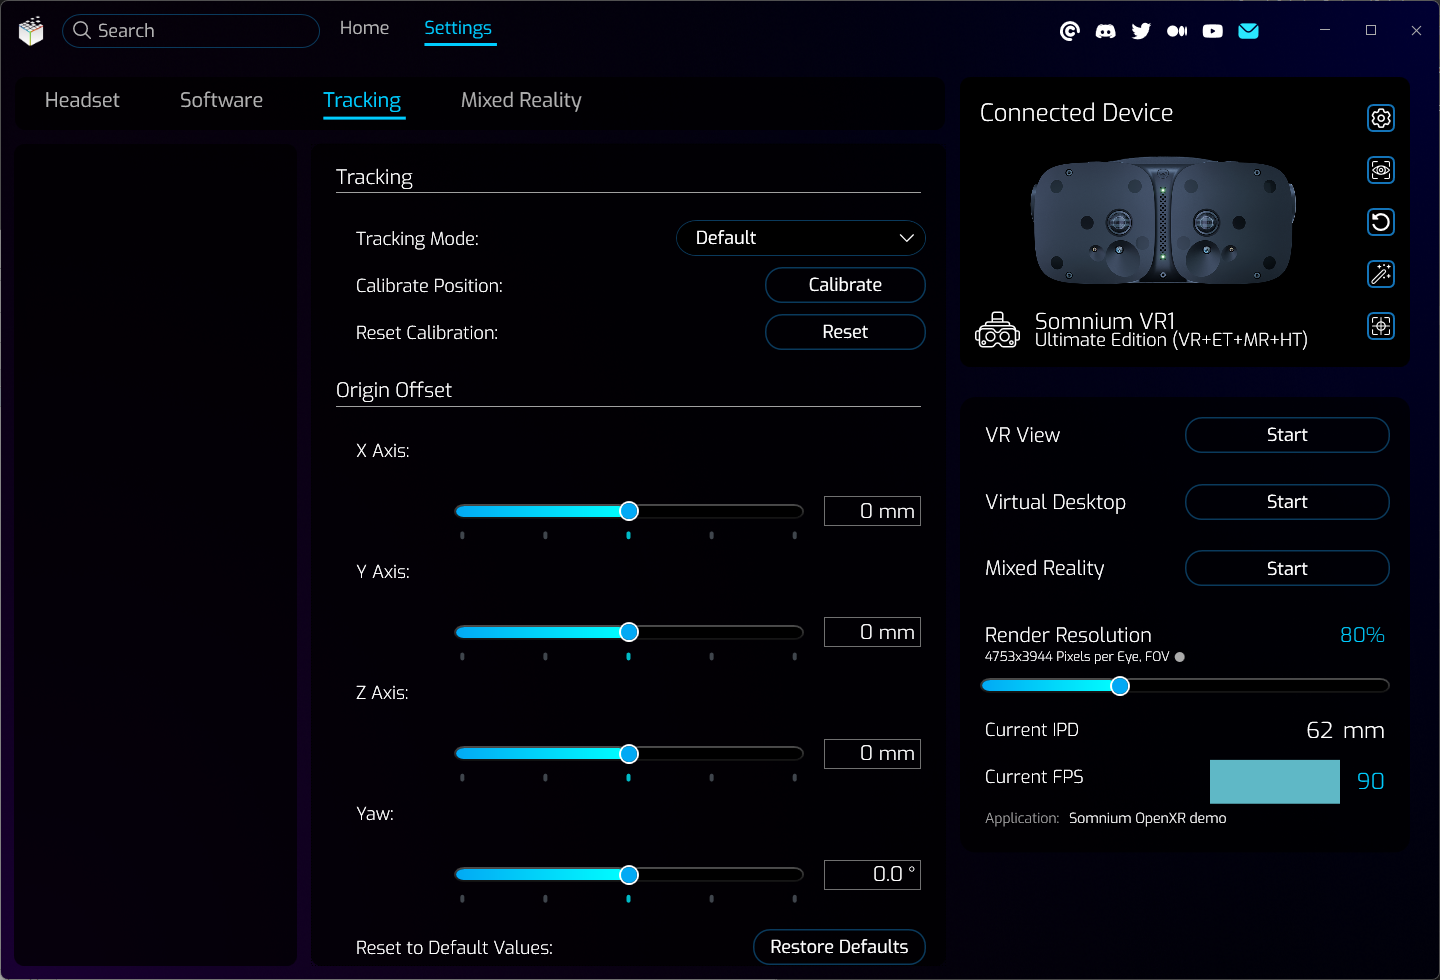Click the email envelope icon

click(x=1248, y=31)
